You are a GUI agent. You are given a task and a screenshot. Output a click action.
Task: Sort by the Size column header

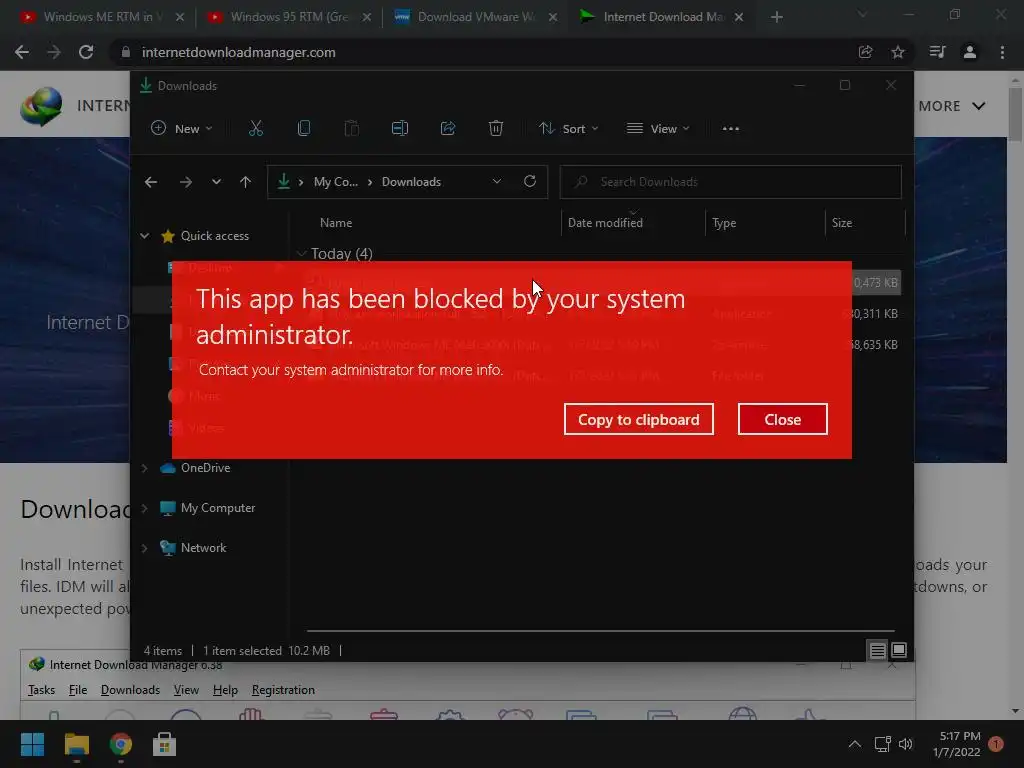(x=842, y=223)
